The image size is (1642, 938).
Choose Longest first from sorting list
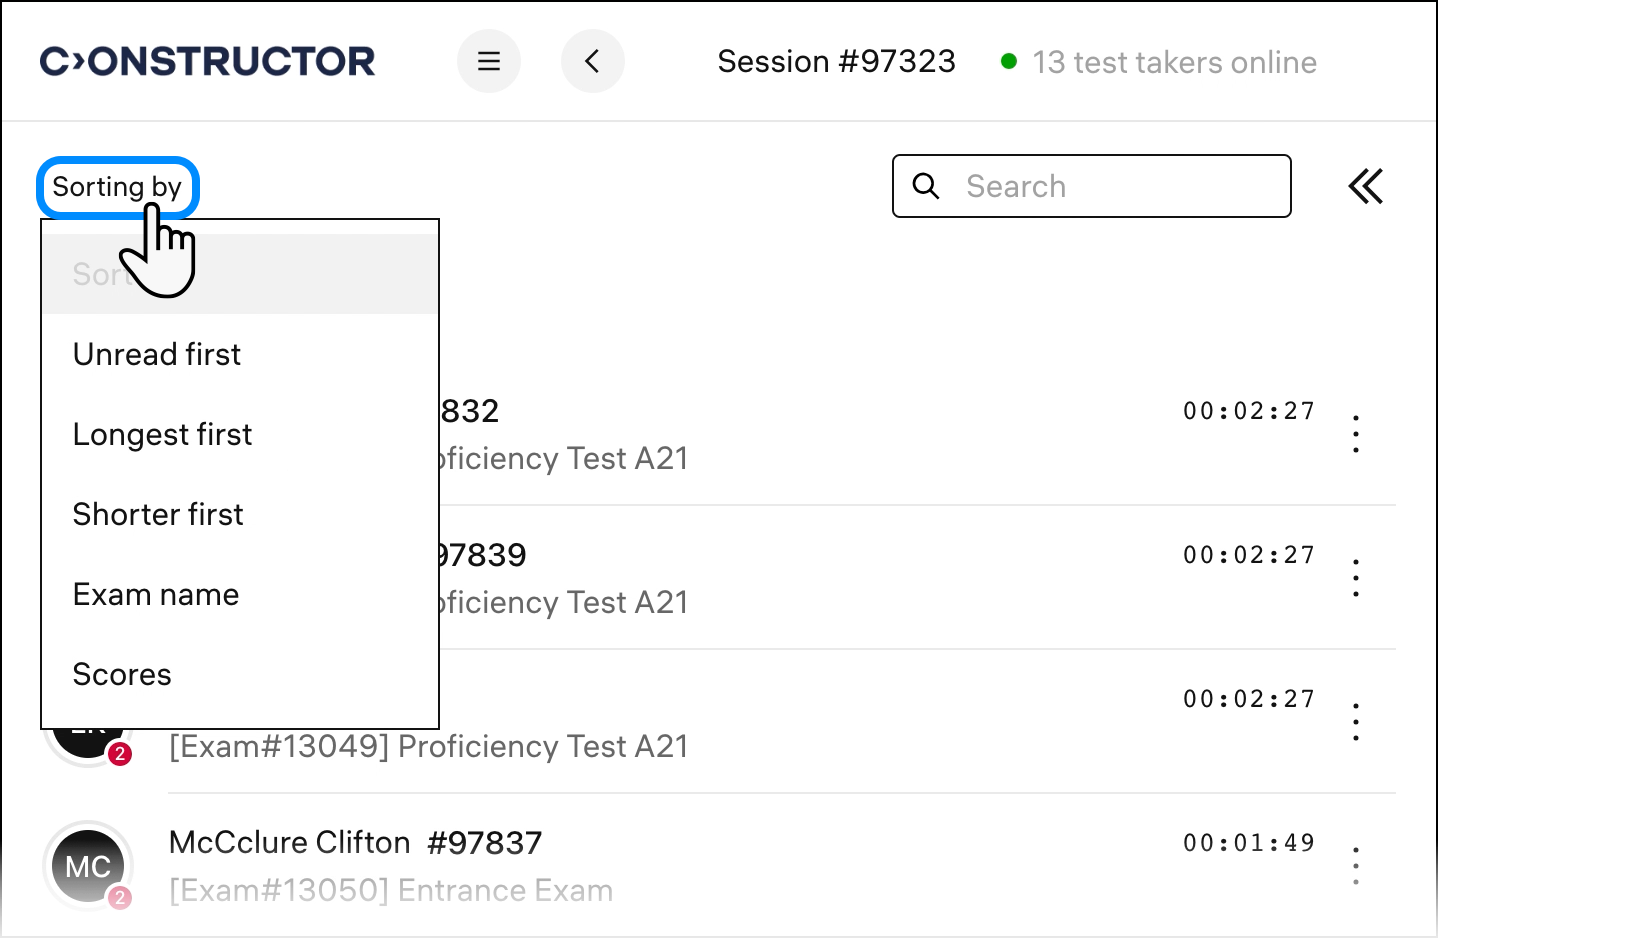click(162, 434)
